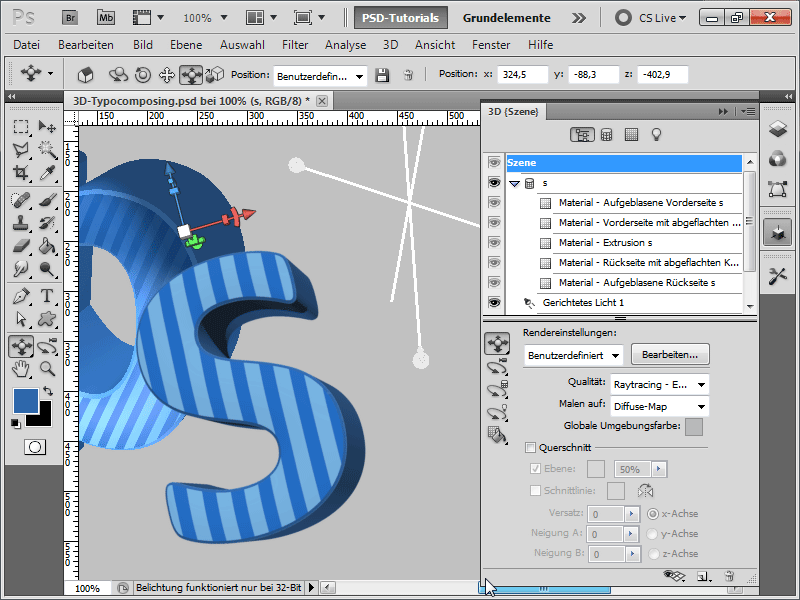Toggle the Schnittlinie checkbox
Screen dimensions: 800x600
(535, 490)
